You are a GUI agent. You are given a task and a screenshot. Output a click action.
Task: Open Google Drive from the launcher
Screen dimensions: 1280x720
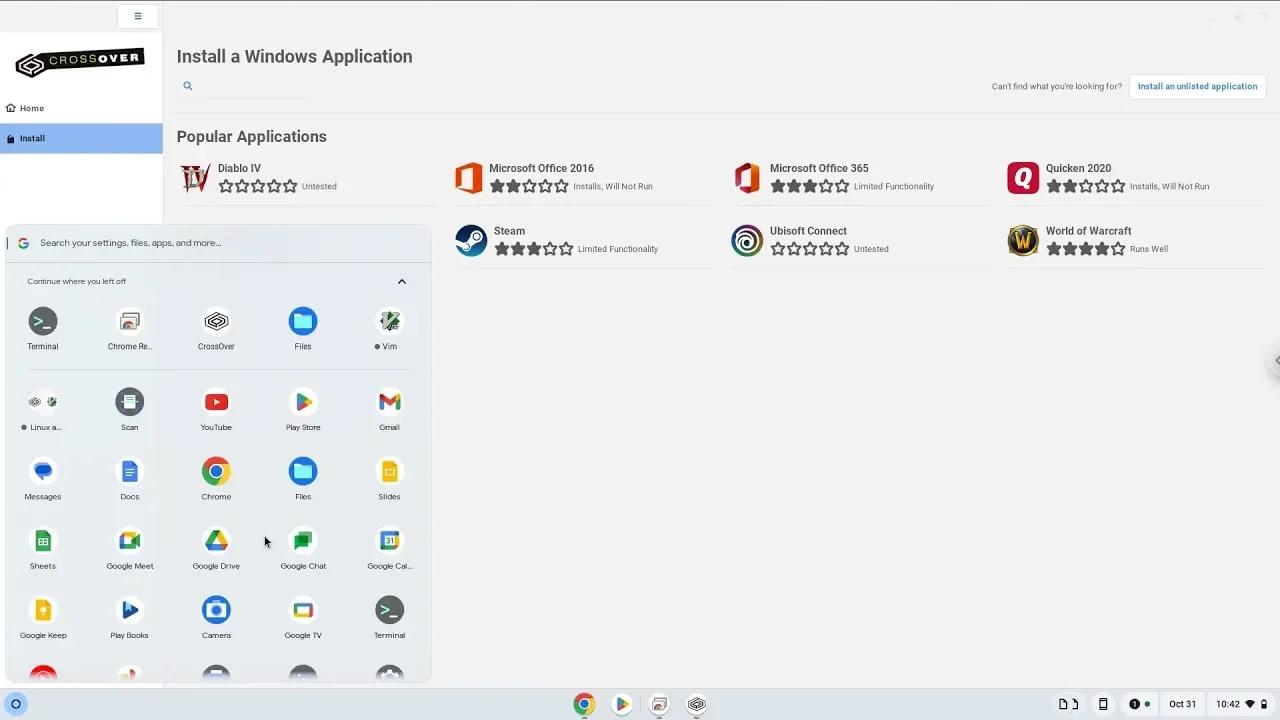coord(216,540)
